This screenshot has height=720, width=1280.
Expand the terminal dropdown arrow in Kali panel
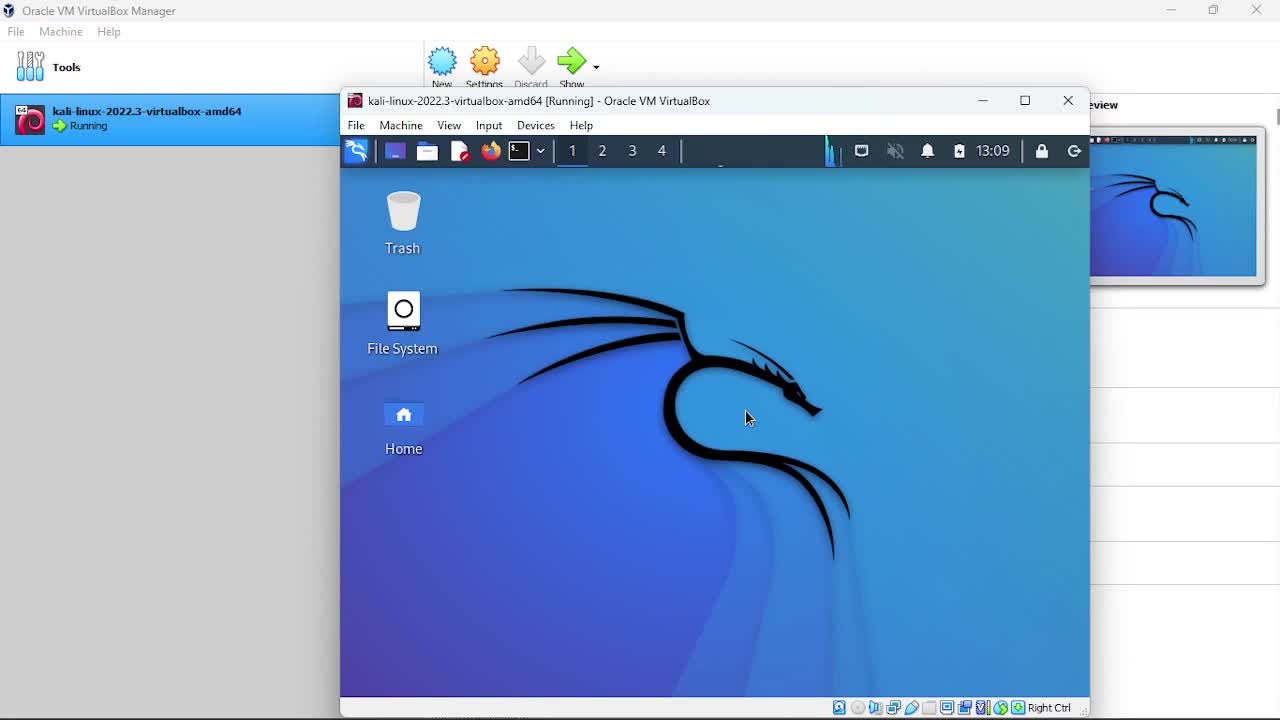540,151
